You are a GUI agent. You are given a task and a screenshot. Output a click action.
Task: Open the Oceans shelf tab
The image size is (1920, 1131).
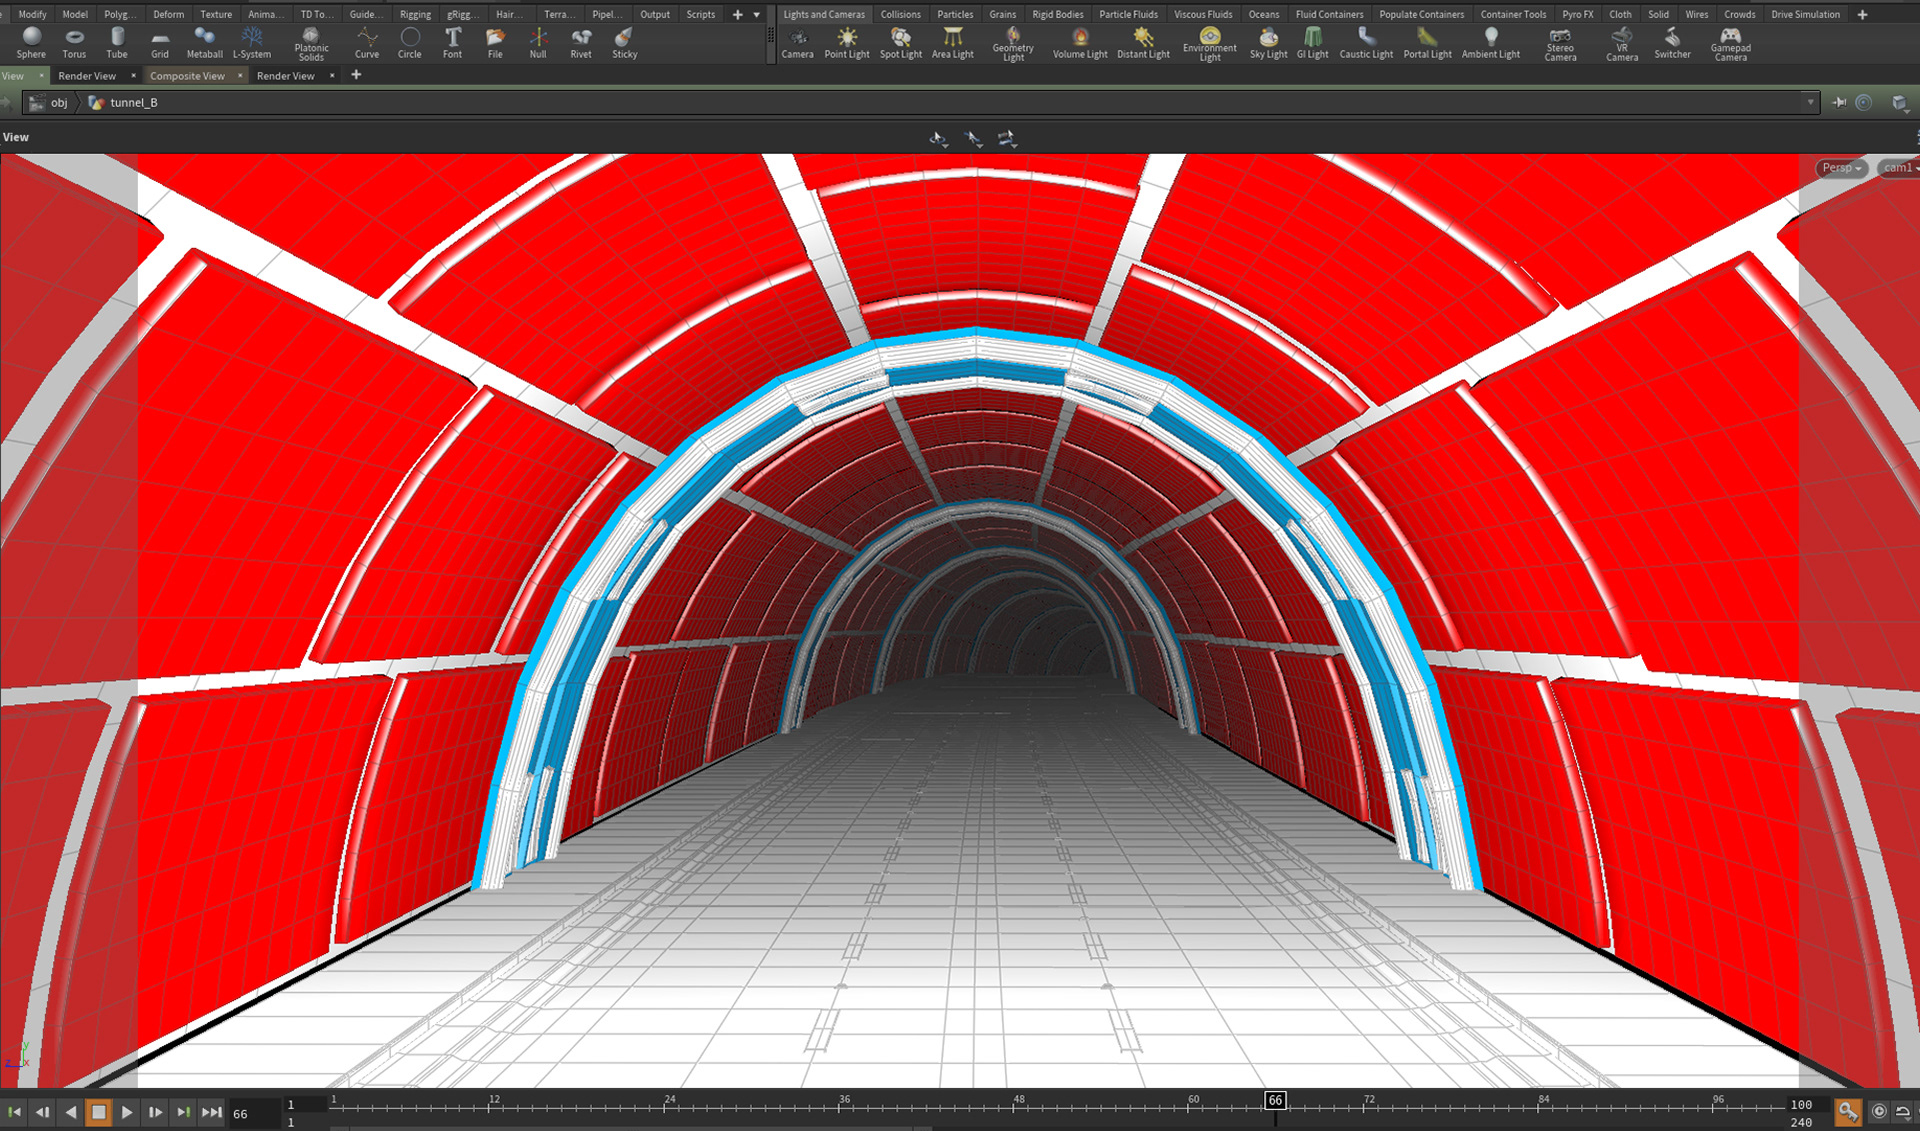tap(1263, 15)
